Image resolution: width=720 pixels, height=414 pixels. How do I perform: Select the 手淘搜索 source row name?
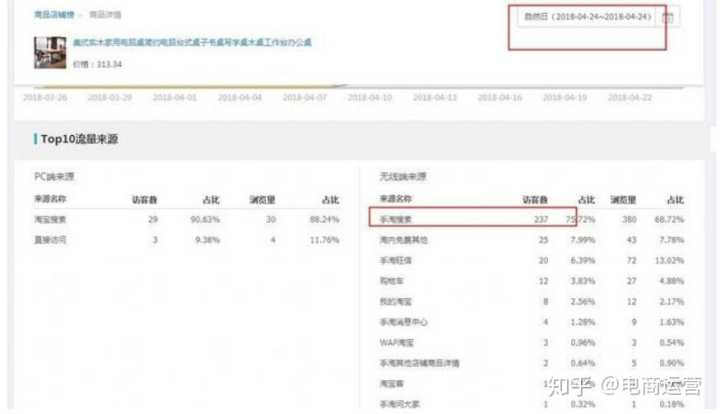[x=395, y=219]
